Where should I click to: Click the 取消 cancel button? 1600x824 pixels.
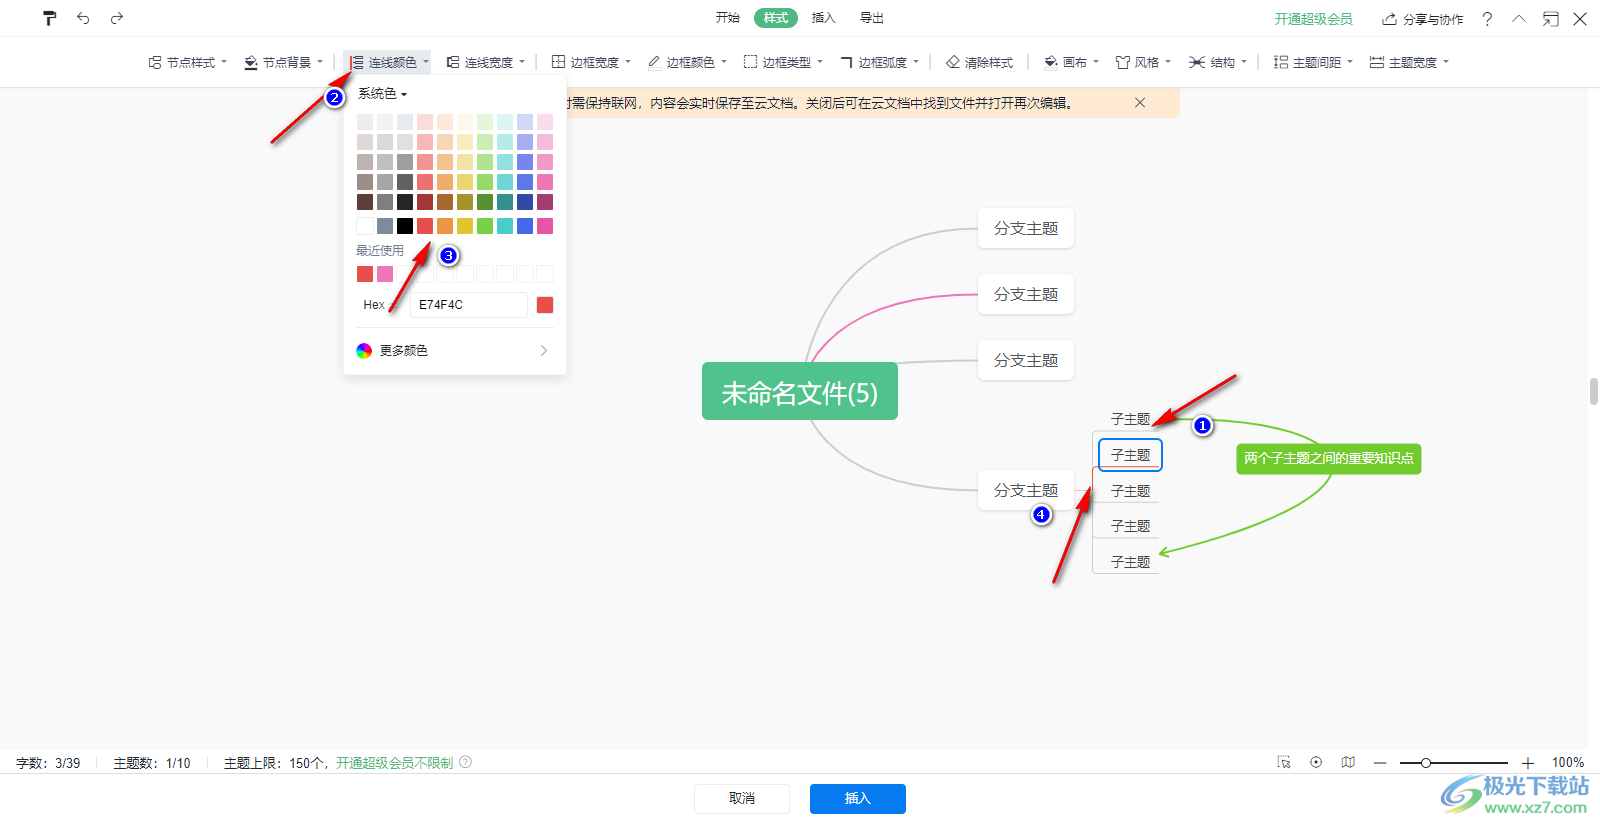tap(742, 798)
